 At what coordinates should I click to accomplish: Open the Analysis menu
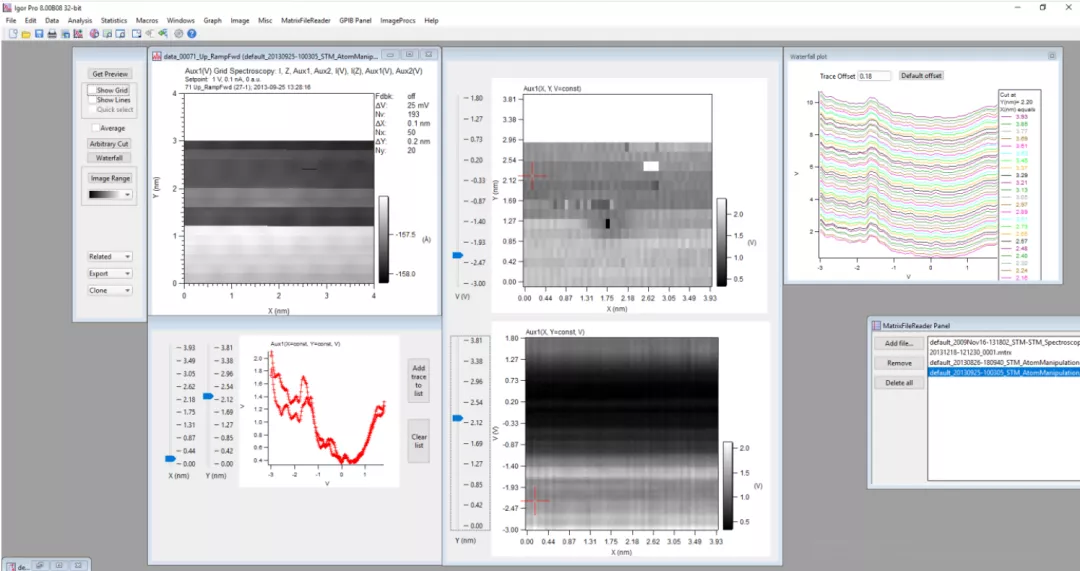coord(80,21)
